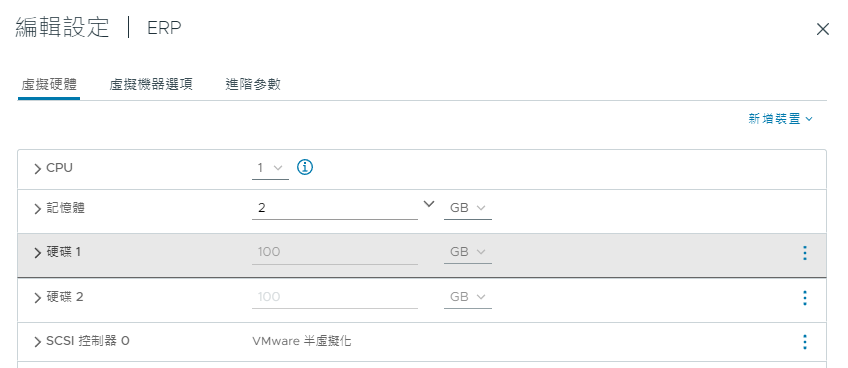This screenshot has height=368, width=848.
Task: Open the 硬碟 2 GB unit dropdown
Action: pyautogui.click(x=468, y=297)
